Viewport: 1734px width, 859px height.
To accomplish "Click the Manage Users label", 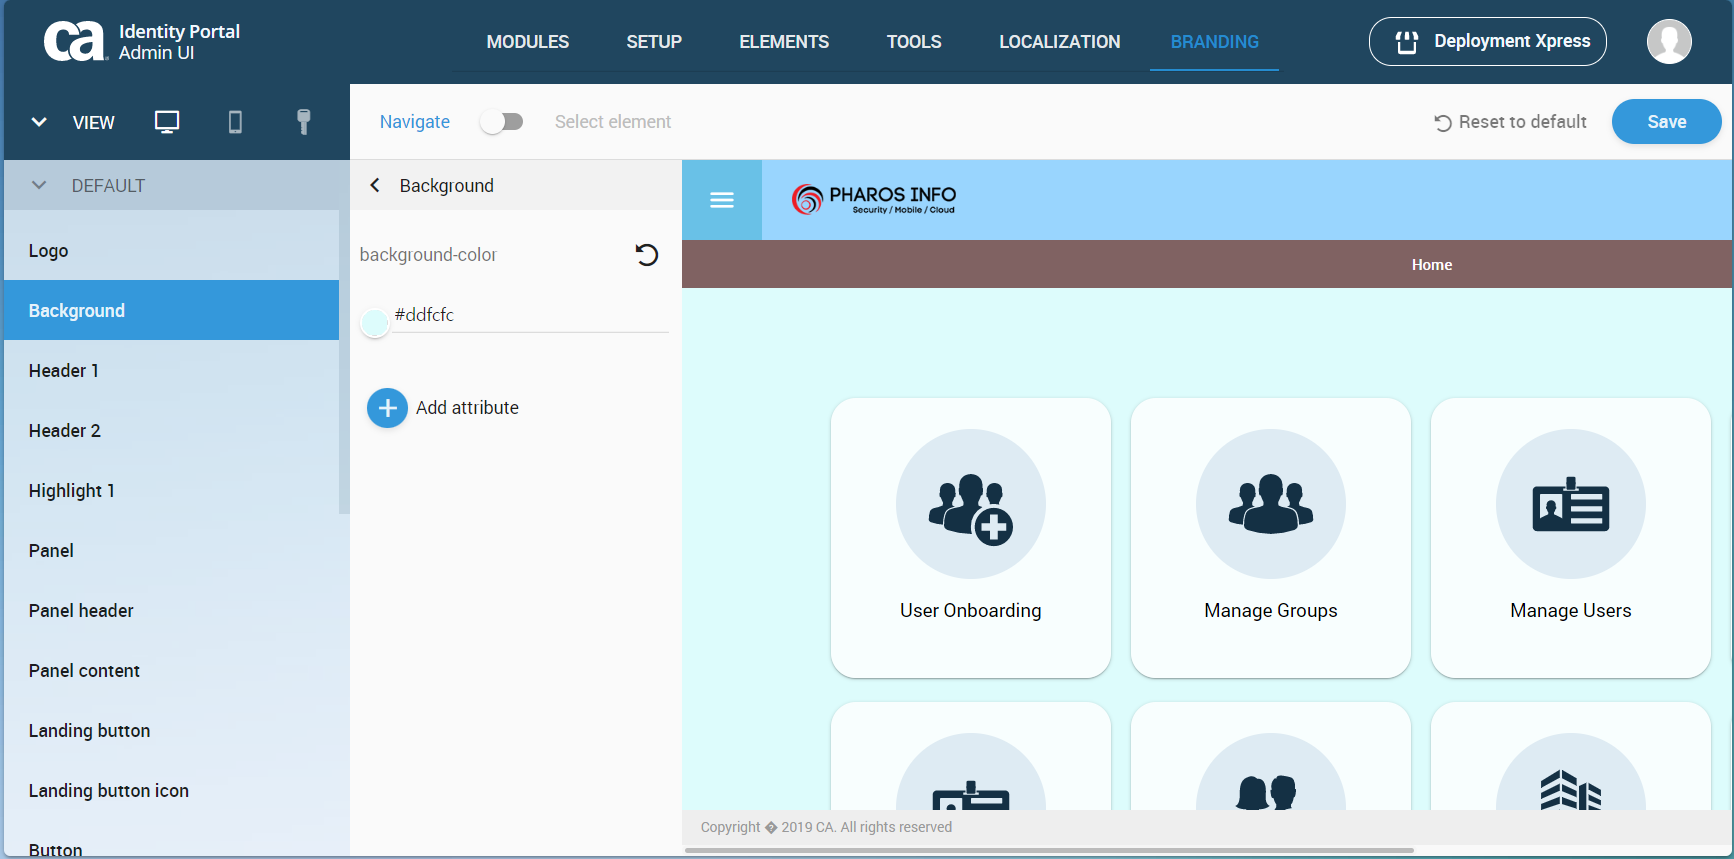I will (x=1571, y=611).
